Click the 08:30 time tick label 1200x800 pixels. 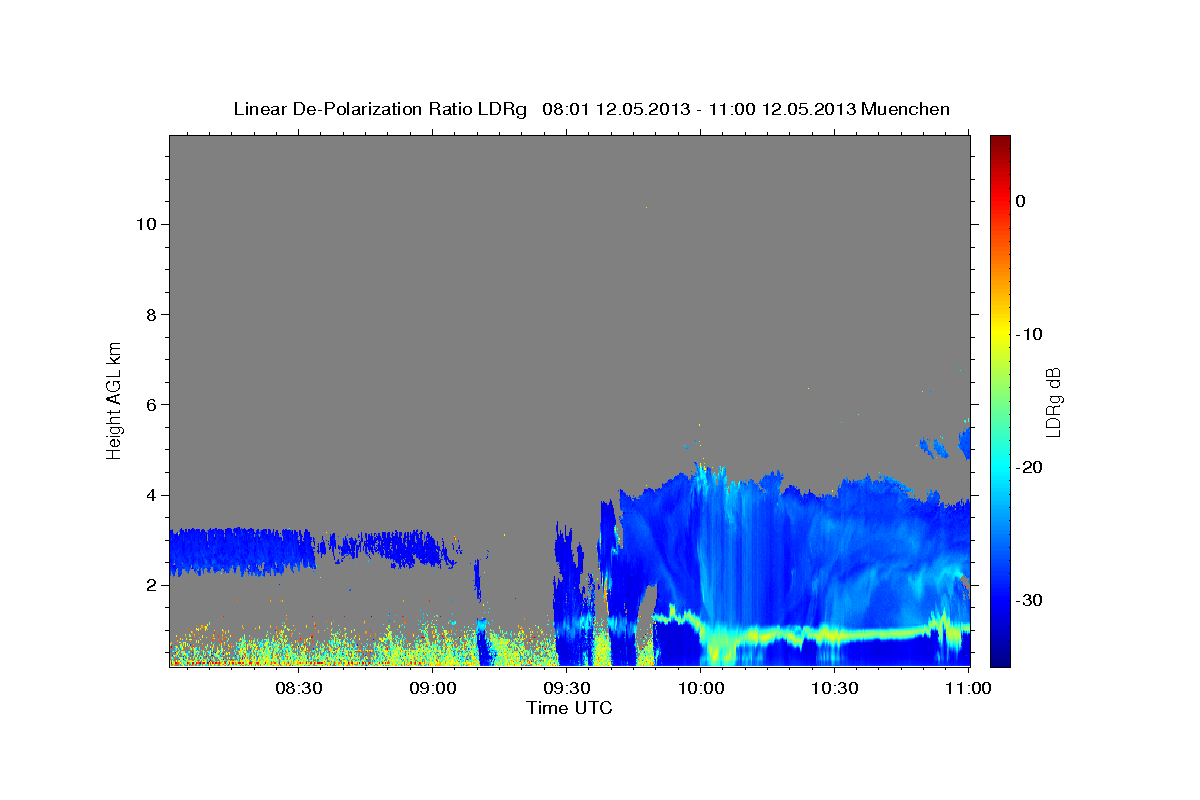[299, 688]
